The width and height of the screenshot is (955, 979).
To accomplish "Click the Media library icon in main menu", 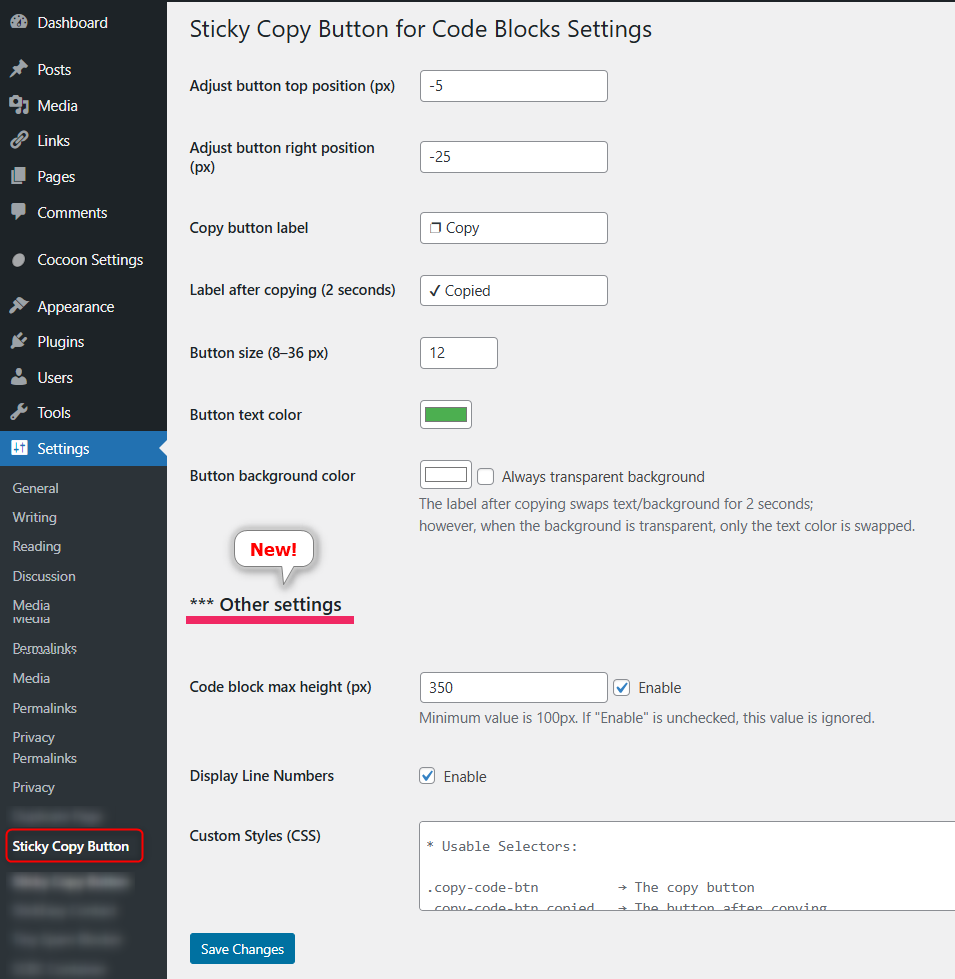I will [x=19, y=105].
